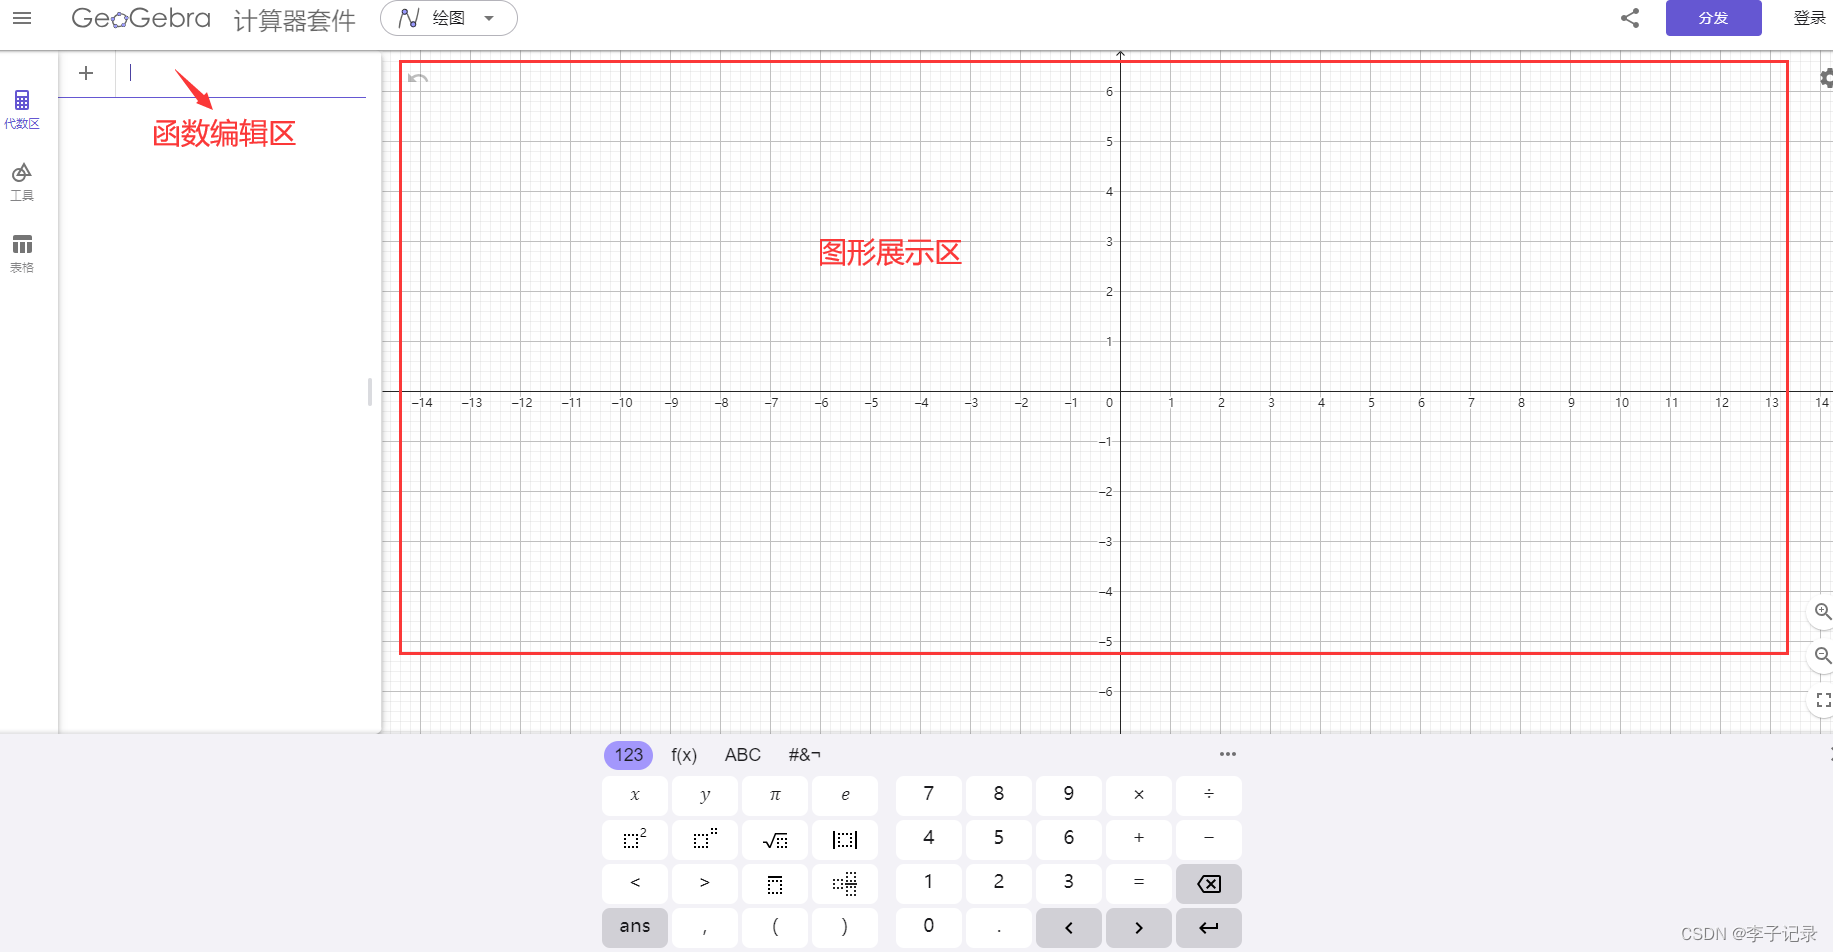Switch to the 工具 tools view
This screenshot has width=1833, height=952.
tap(22, 182)
